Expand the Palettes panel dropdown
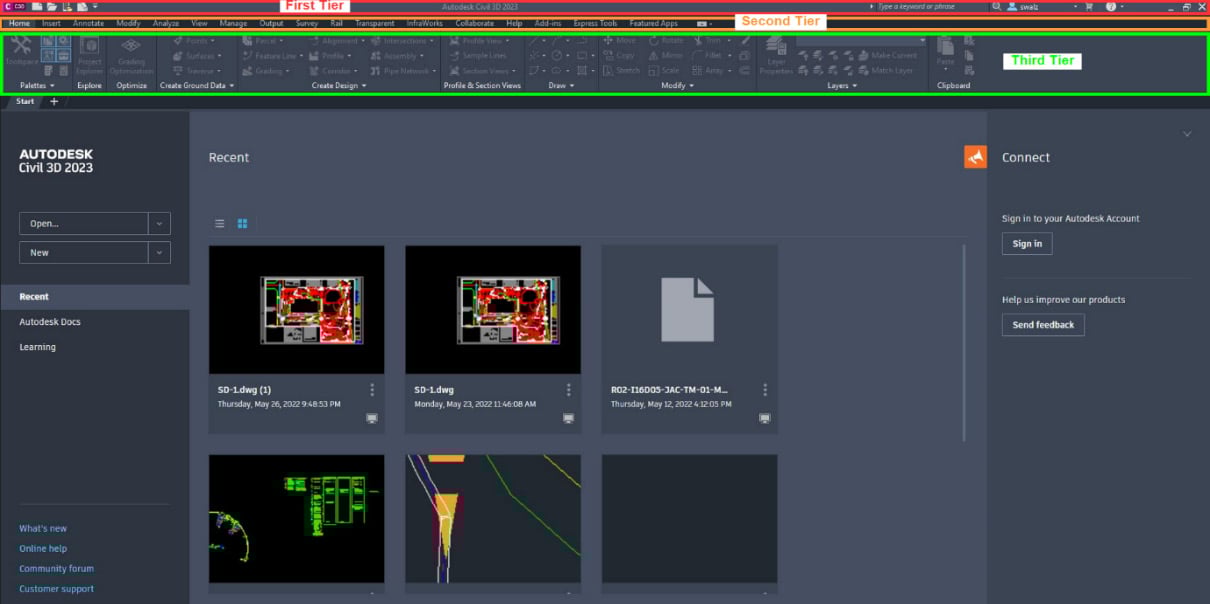 [37, 86]
